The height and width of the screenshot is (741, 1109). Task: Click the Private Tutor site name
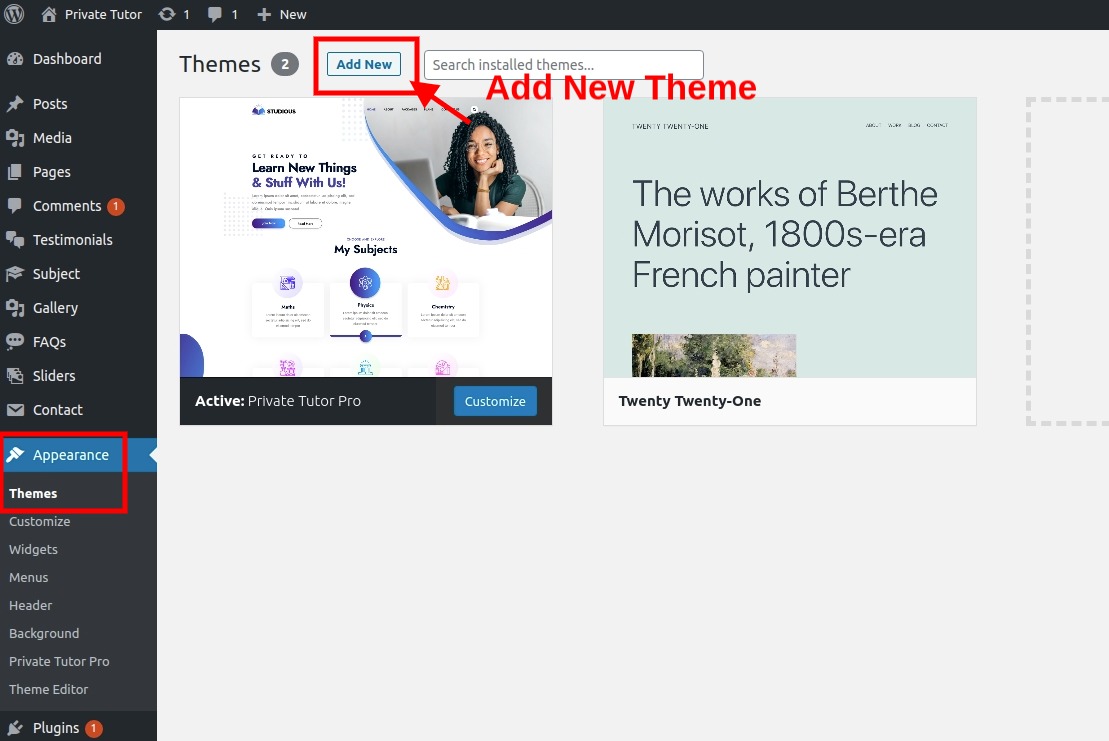tap(103, 15)
